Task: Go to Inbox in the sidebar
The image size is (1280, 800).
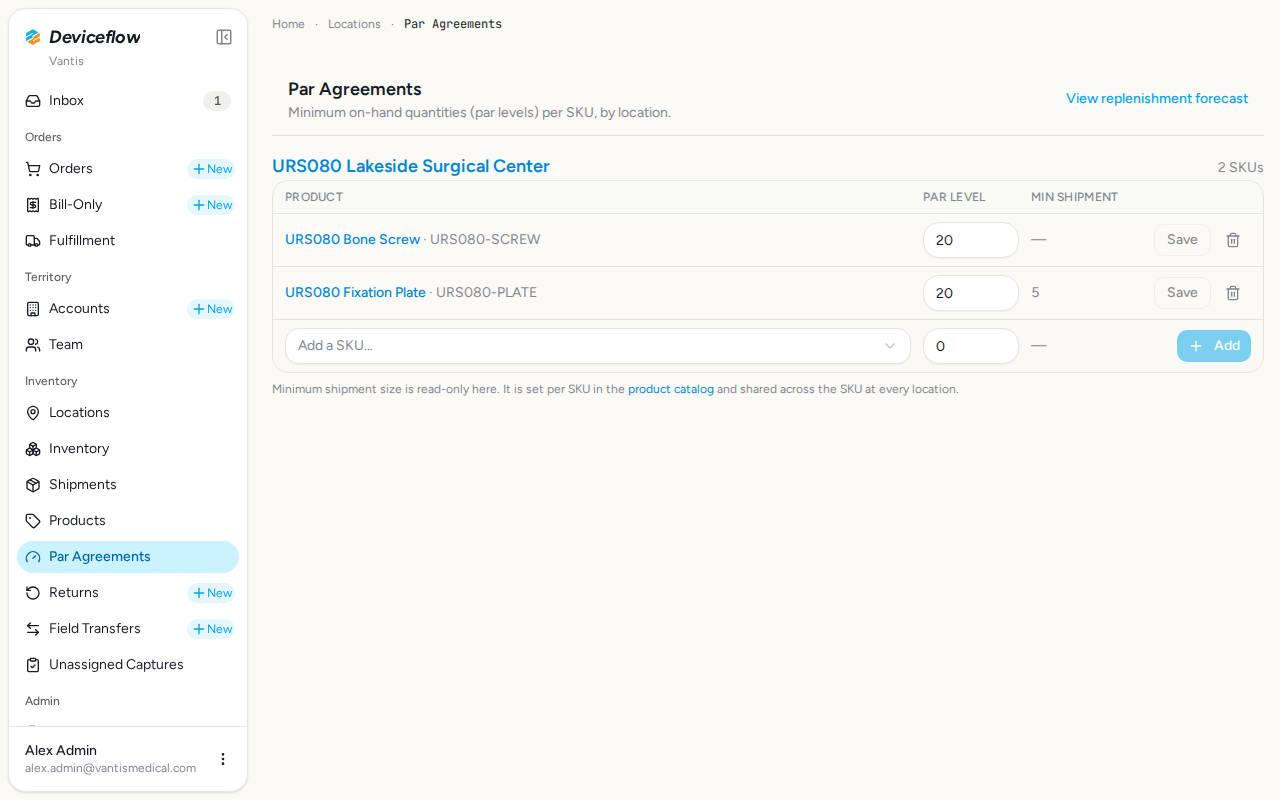Action: (128, 101)
